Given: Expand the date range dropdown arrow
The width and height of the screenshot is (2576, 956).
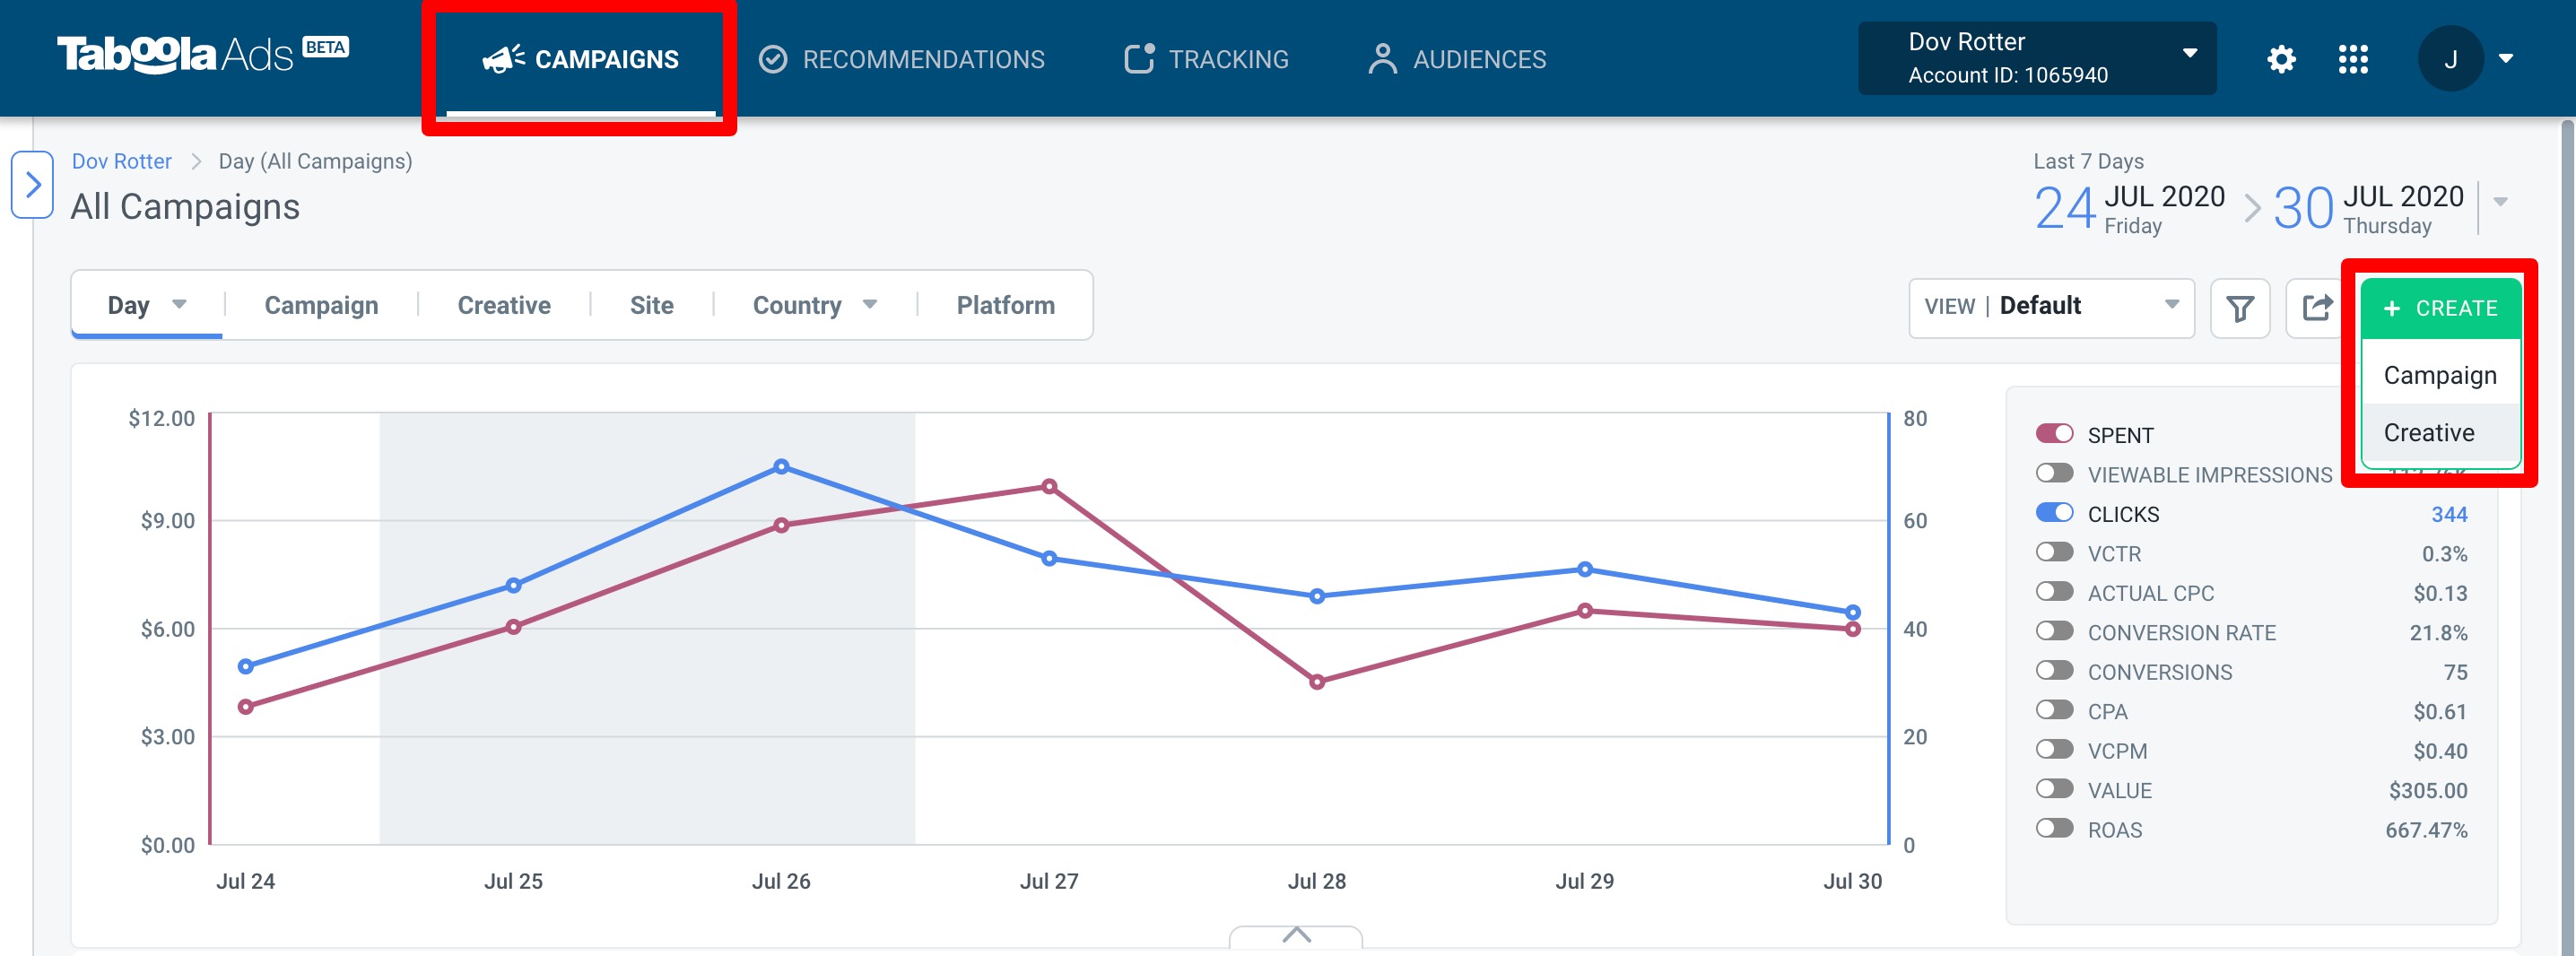Looking at the screenshot, I should pyautogui.click(x=2500, y=202).
